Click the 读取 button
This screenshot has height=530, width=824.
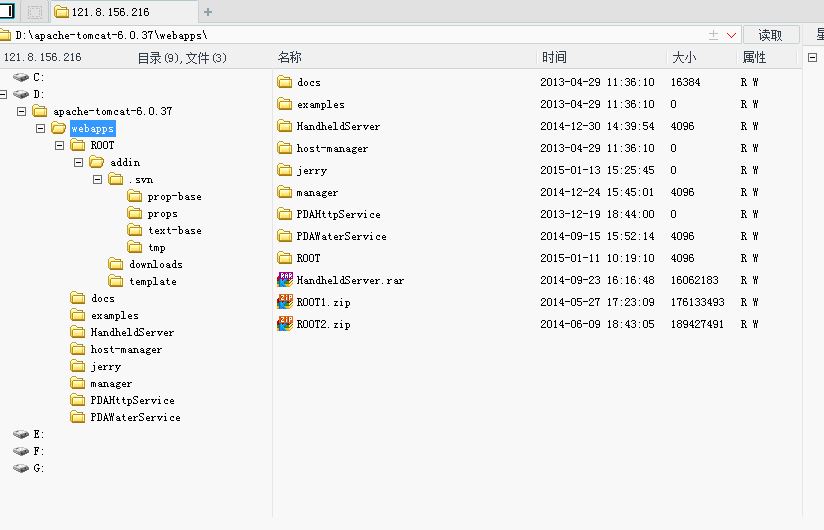point(771,35)
